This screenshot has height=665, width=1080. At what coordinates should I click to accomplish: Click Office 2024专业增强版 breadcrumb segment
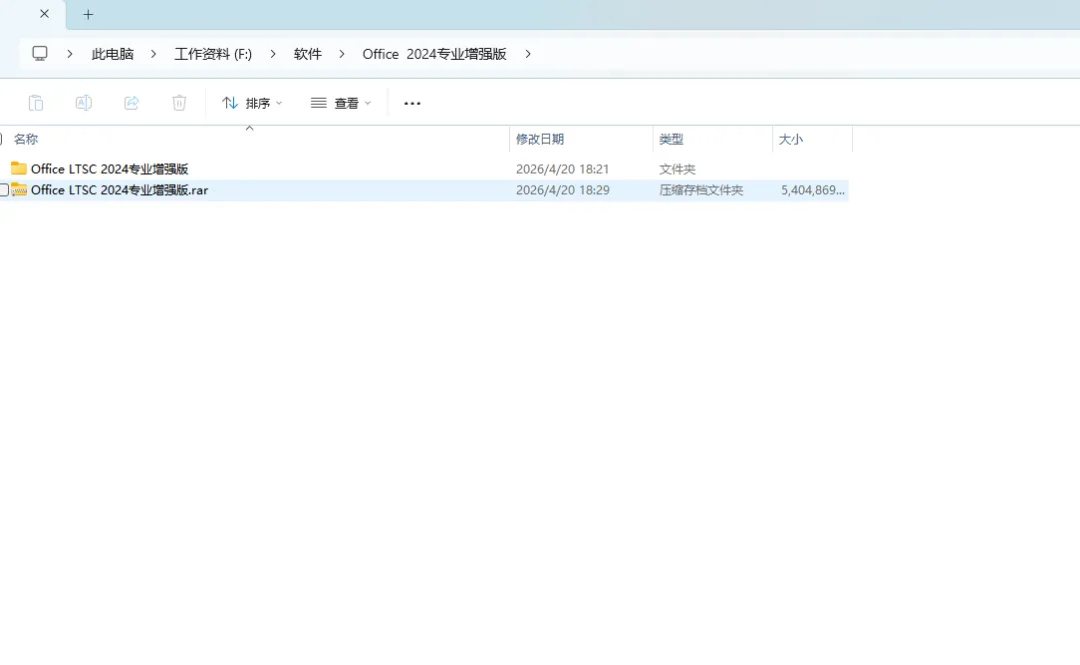434,54
